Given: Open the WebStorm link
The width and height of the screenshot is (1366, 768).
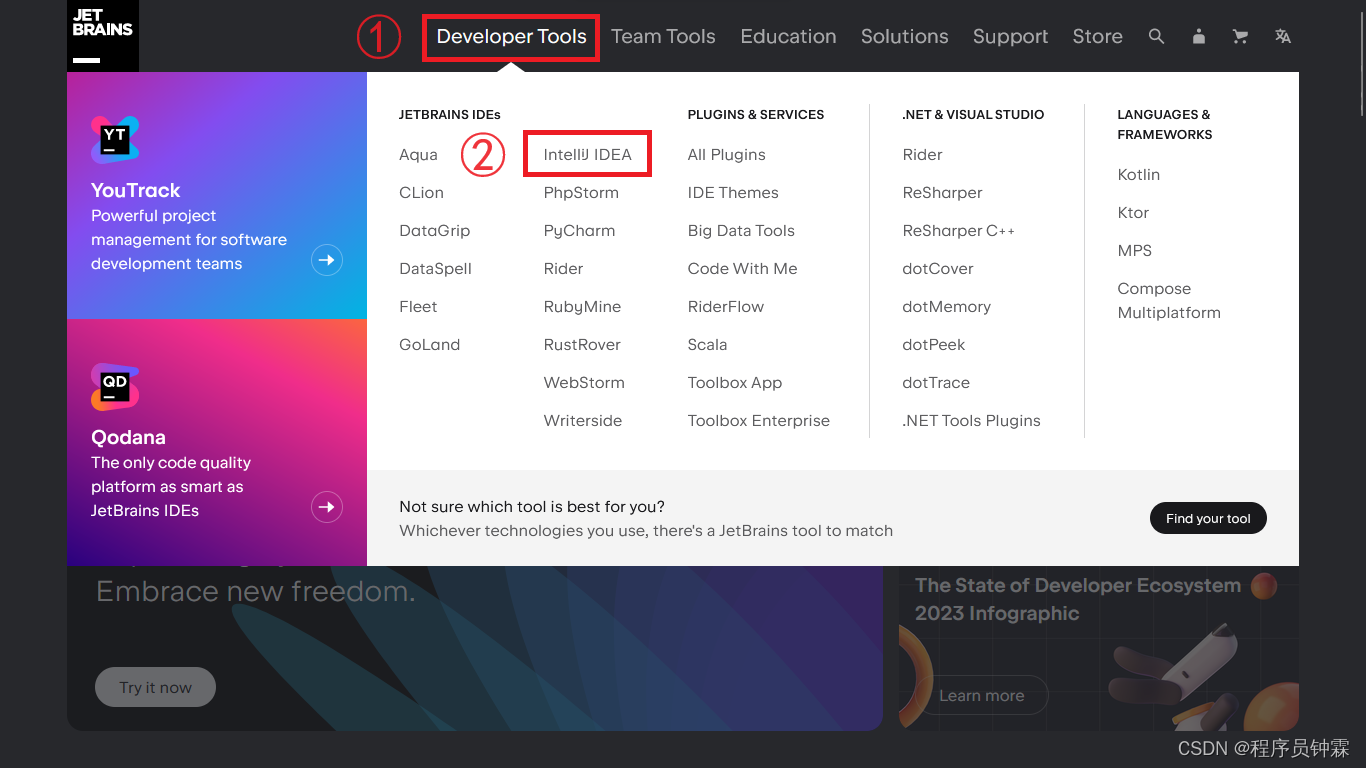Looking at the screenshot, I should [x=584, y=383].
